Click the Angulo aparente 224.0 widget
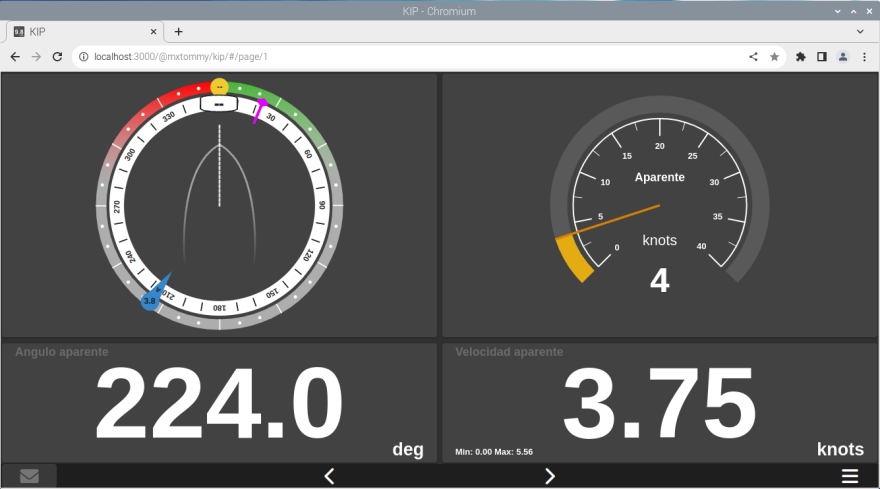This screenshot has width=880, height=489. pyautogui.click(x=219, y=403)
